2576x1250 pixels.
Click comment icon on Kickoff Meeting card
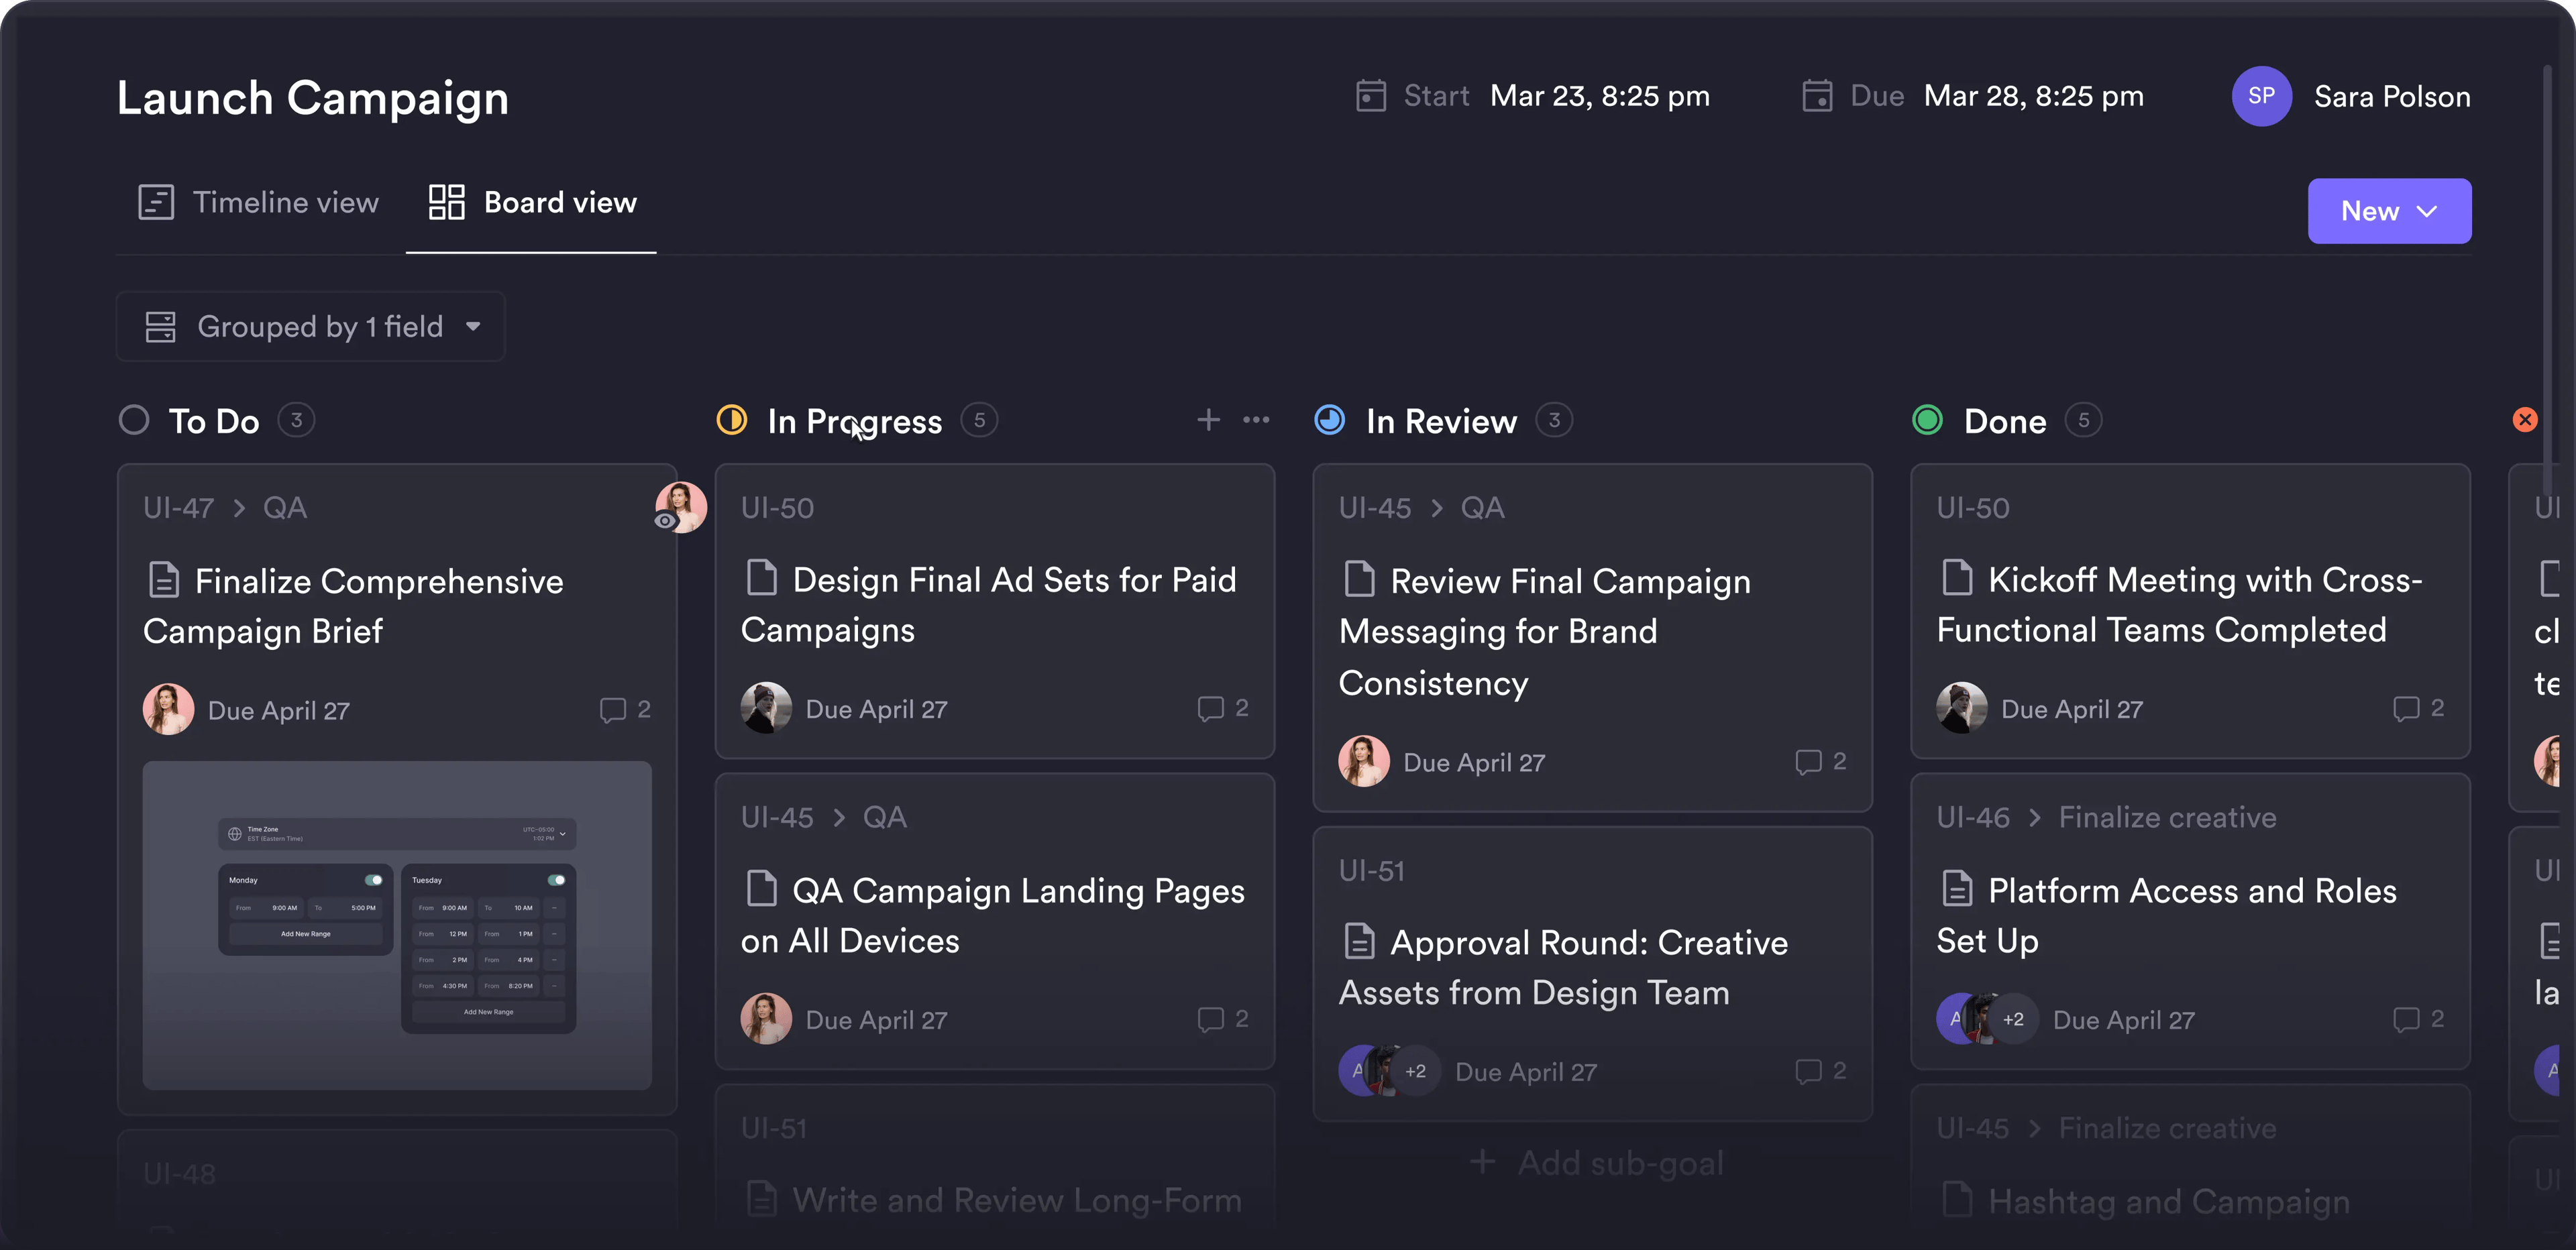[2405, 708]
